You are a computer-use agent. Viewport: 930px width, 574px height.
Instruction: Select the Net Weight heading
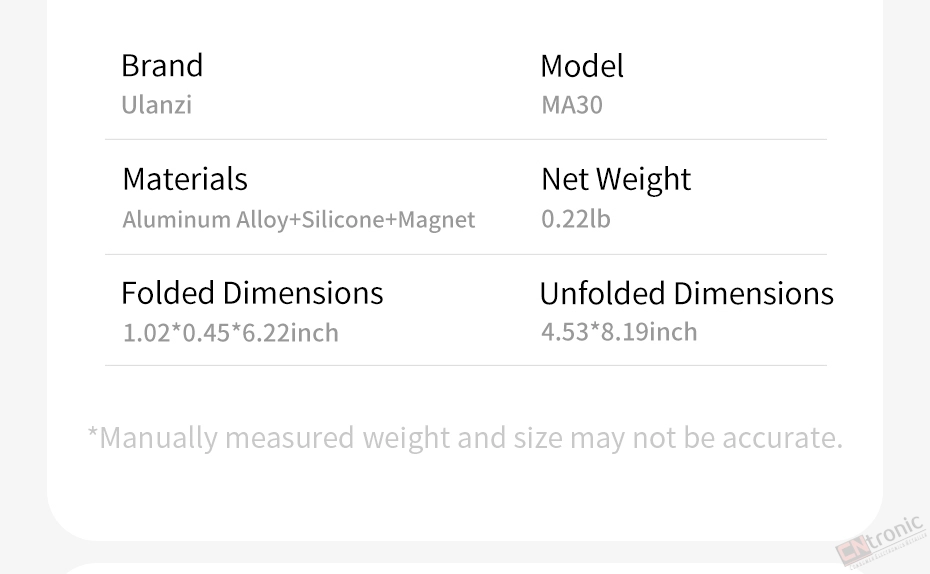[x=616, y=179]
